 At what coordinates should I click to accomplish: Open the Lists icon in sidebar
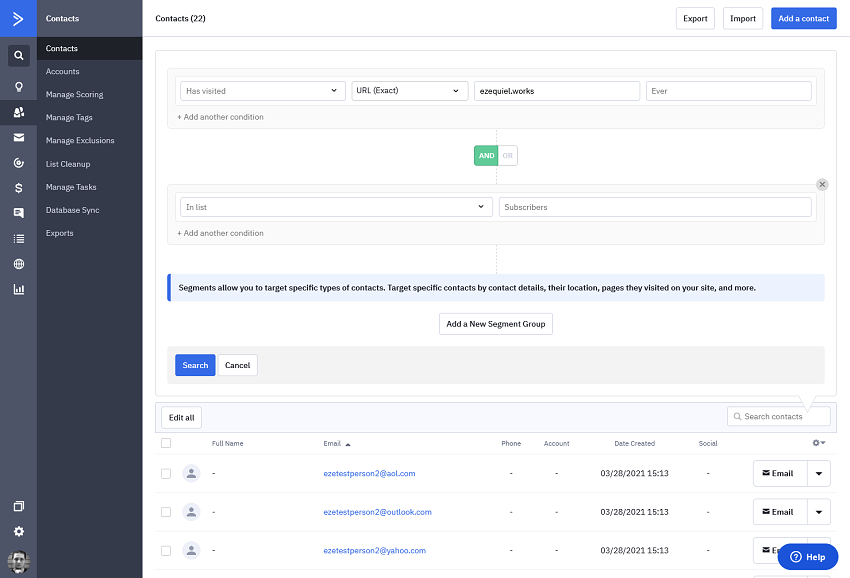18,239
